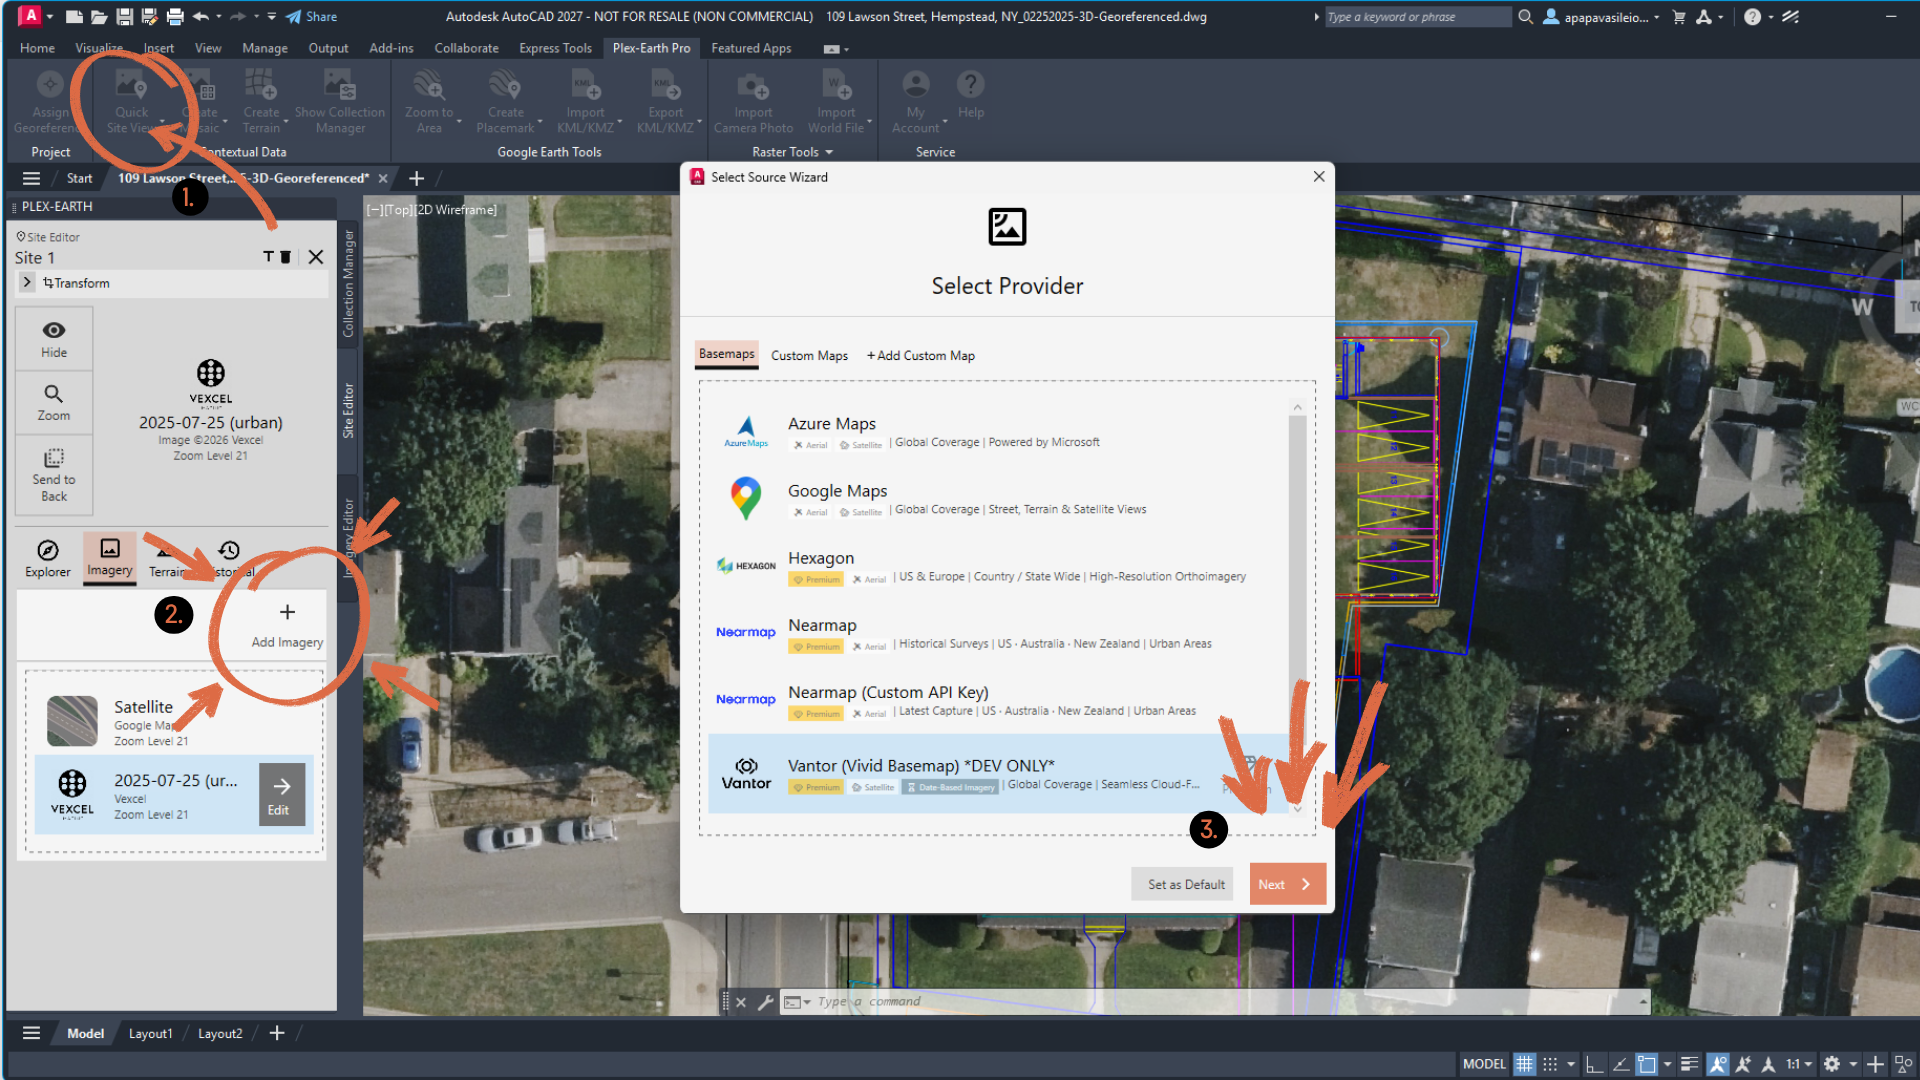Open the Start drawing tab
1920x1080 pixels.
coord(79,178)
